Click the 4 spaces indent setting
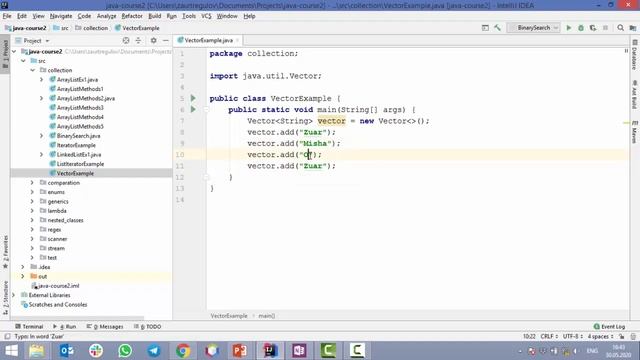Viewport: 640px width, 360px height. (x=600, y=336)
